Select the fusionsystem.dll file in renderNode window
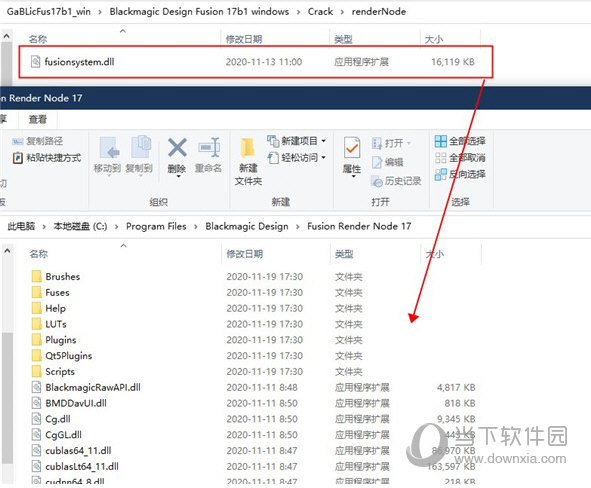Viewport: 591px width, 488px height. 80,62
